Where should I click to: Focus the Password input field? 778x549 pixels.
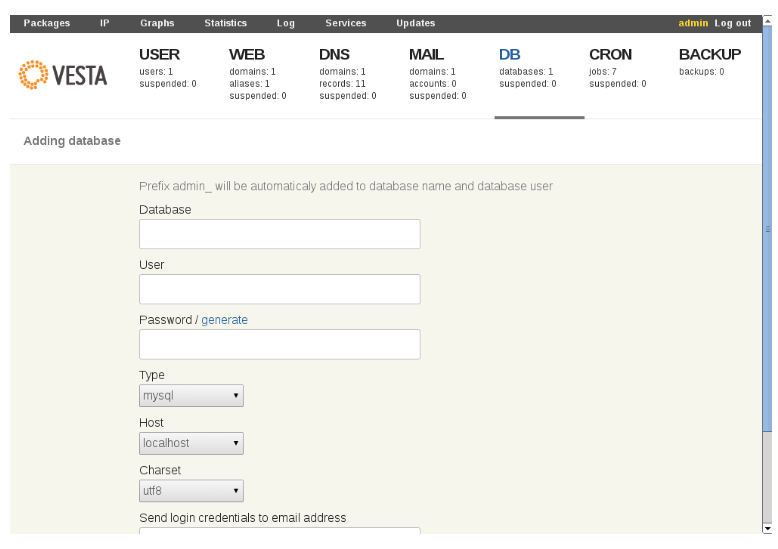coord(280,344)
